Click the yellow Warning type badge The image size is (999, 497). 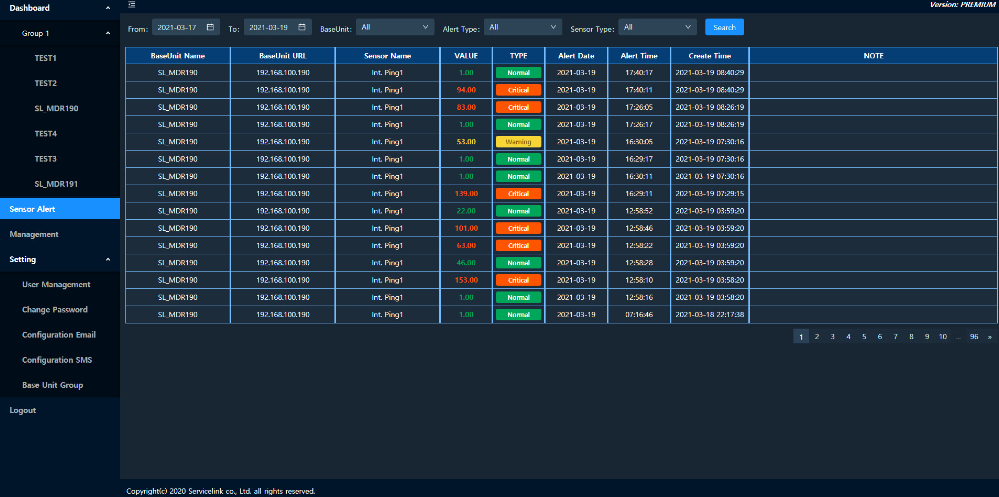[518, 142]
